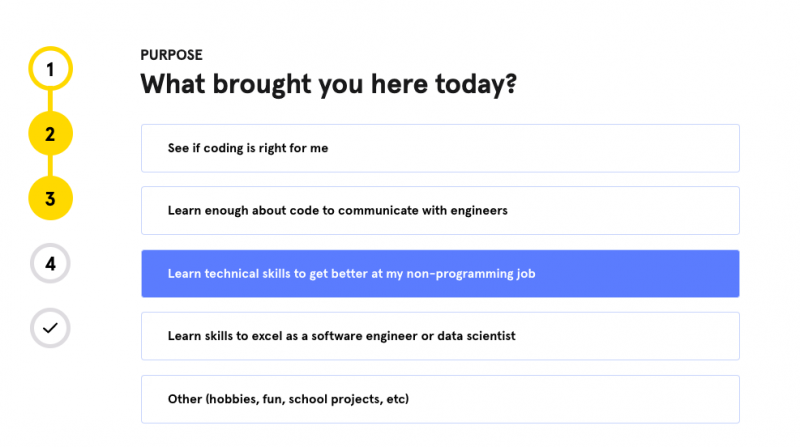Viewport: 800px width, 447px height.
Task: Choose "See if coding is right for me"
Action: [440, 148]
